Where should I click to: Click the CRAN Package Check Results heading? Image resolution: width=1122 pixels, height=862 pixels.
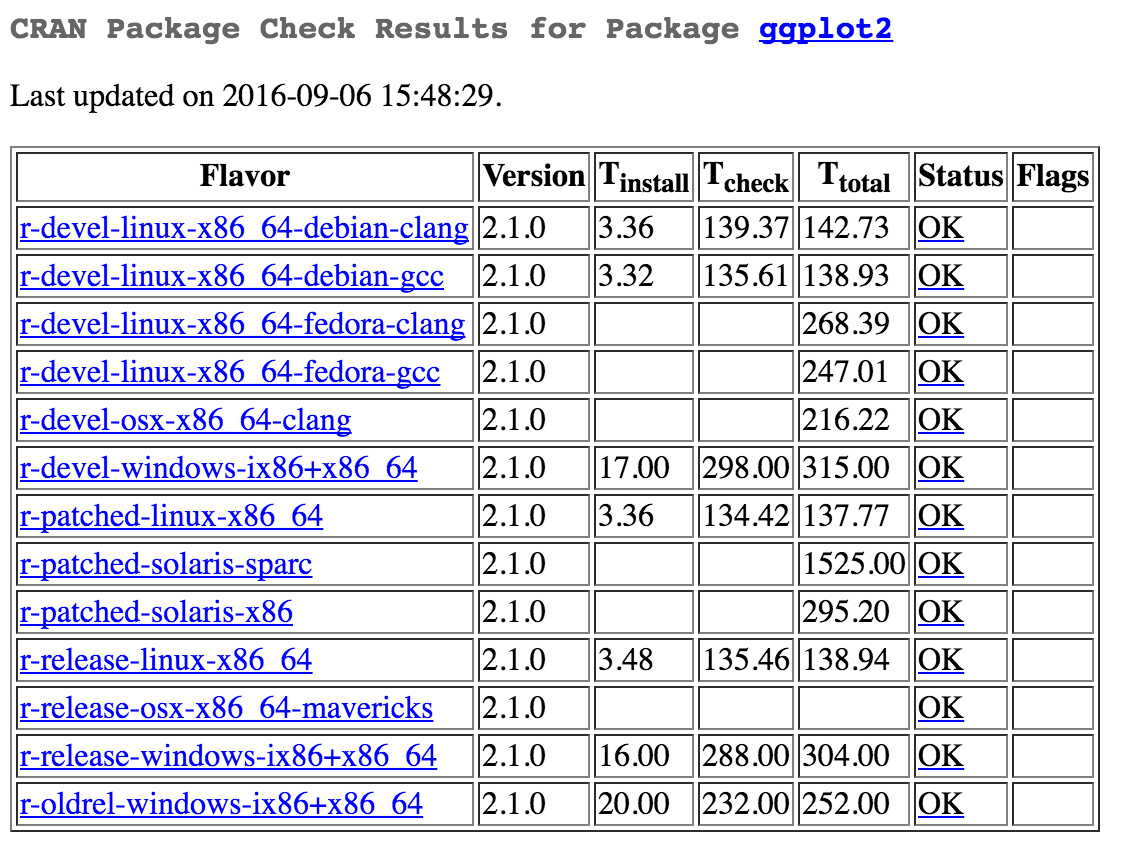pyautogui.click(x=451, y=29)
